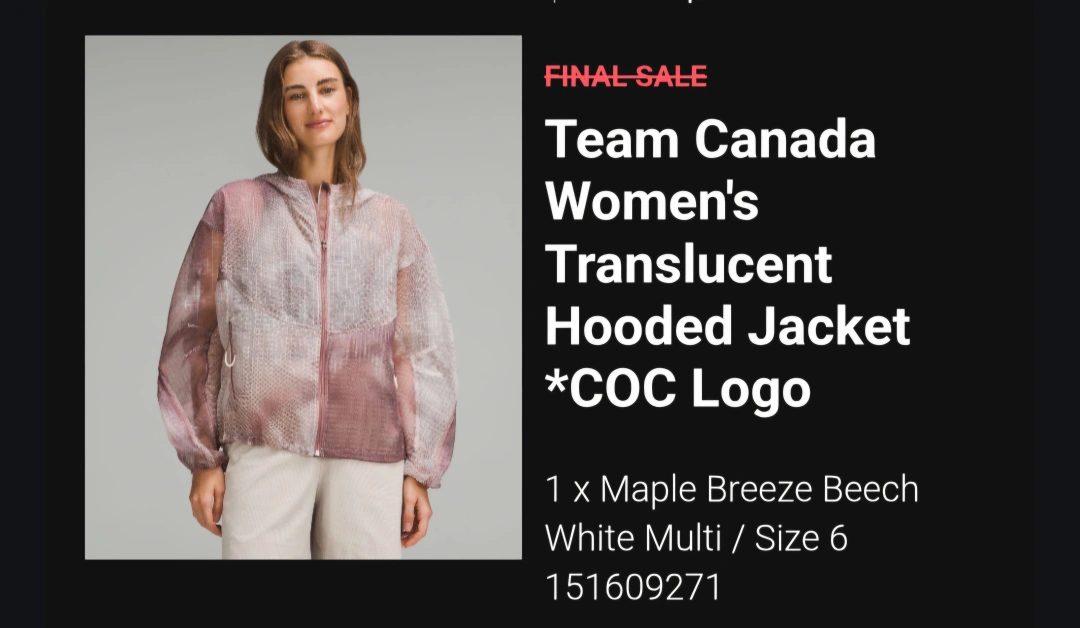Select the Size 6 text
The image size is (1080, 628).
pyautogui.click(x=801, y=538)
